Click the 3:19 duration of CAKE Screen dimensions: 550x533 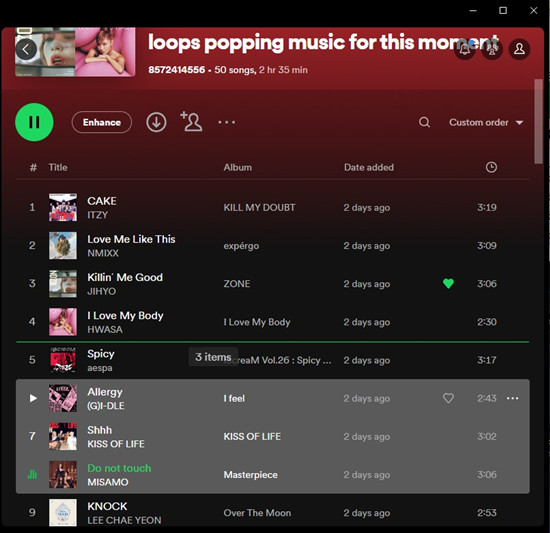[x=487, y=207]
